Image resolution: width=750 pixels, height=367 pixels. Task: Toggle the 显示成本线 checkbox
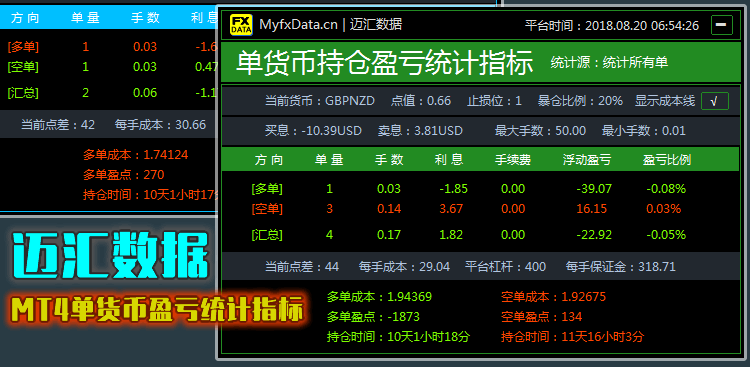(715, 101)
